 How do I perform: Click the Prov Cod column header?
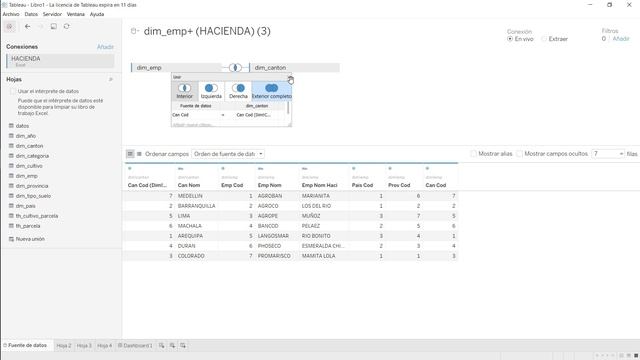(399, 185)
